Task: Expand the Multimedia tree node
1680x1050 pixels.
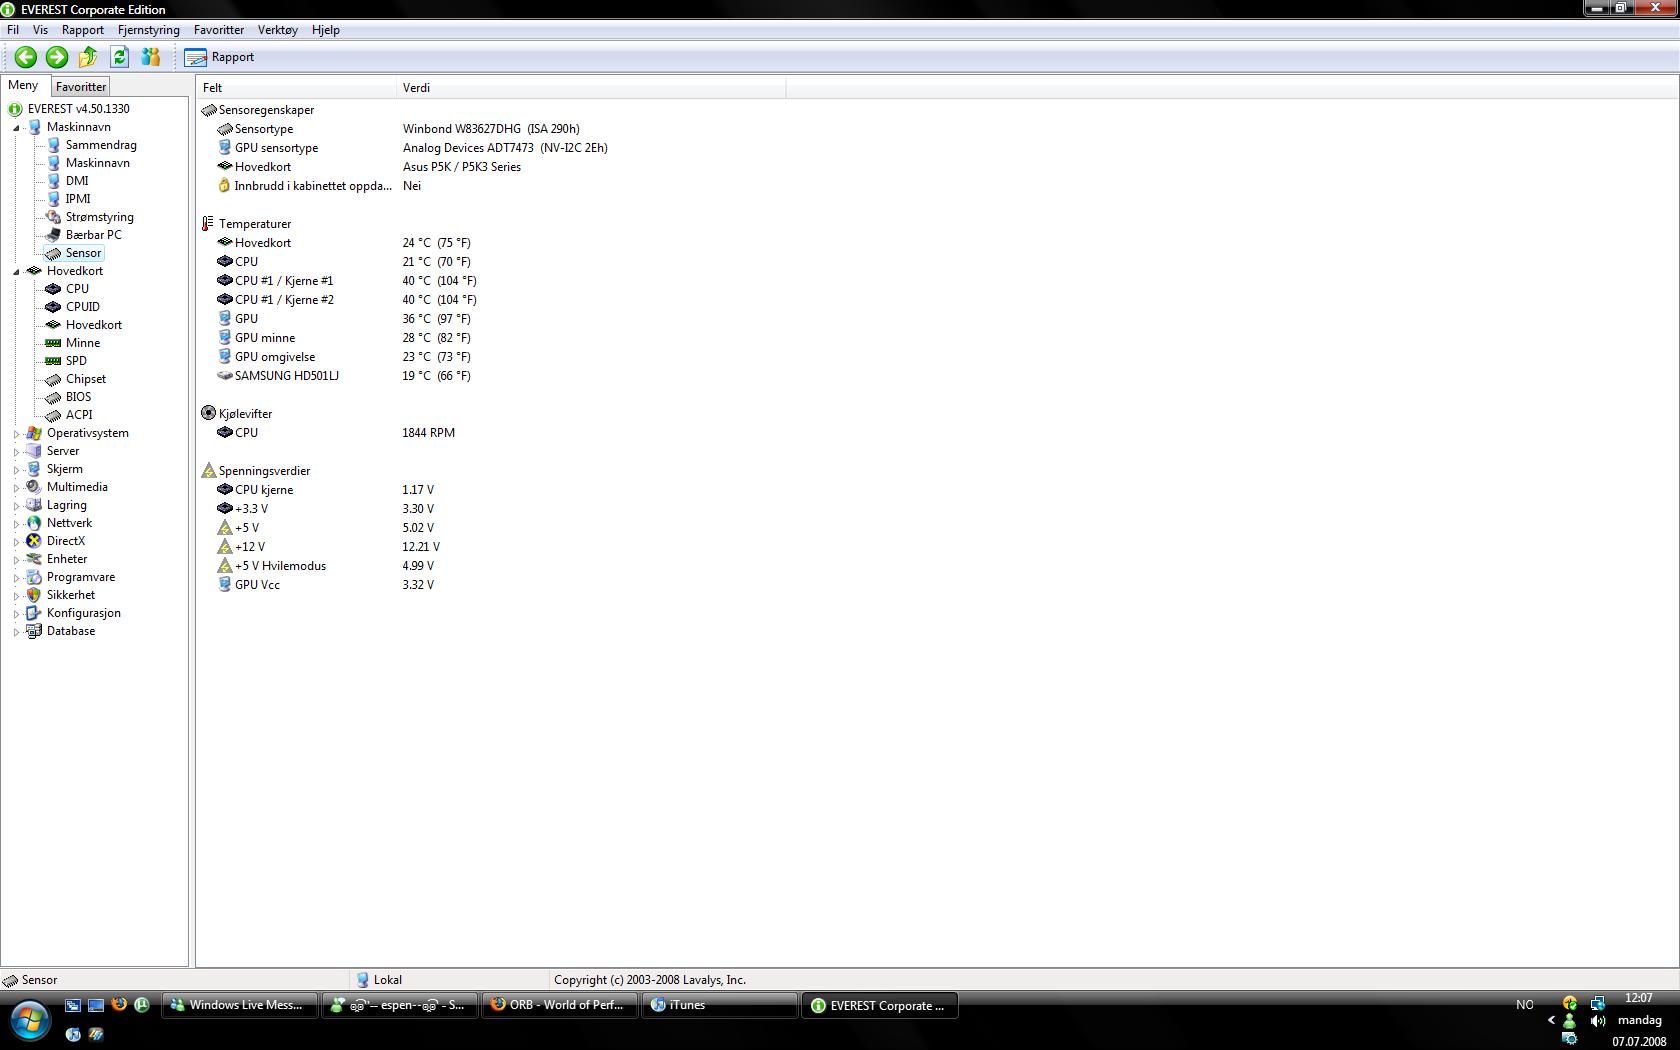Action: click(16, 488)
